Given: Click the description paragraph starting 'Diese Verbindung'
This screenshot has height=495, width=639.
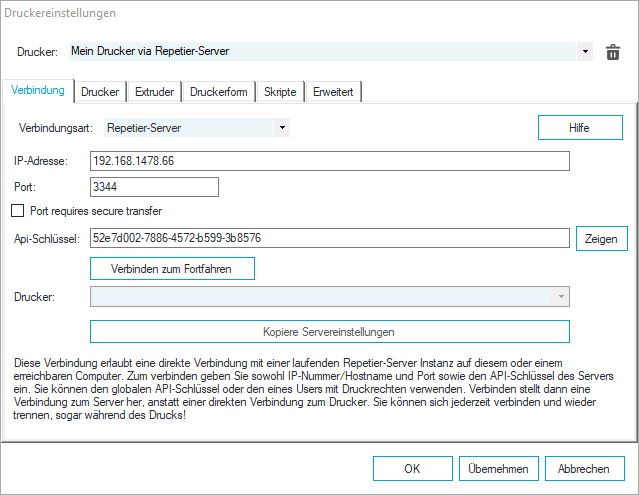Looking at the screenshot, I should click(313, 389).
